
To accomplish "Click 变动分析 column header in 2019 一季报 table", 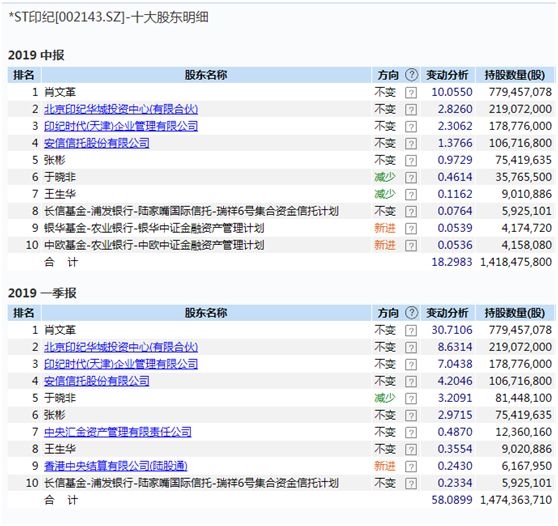I will point(447,312).
